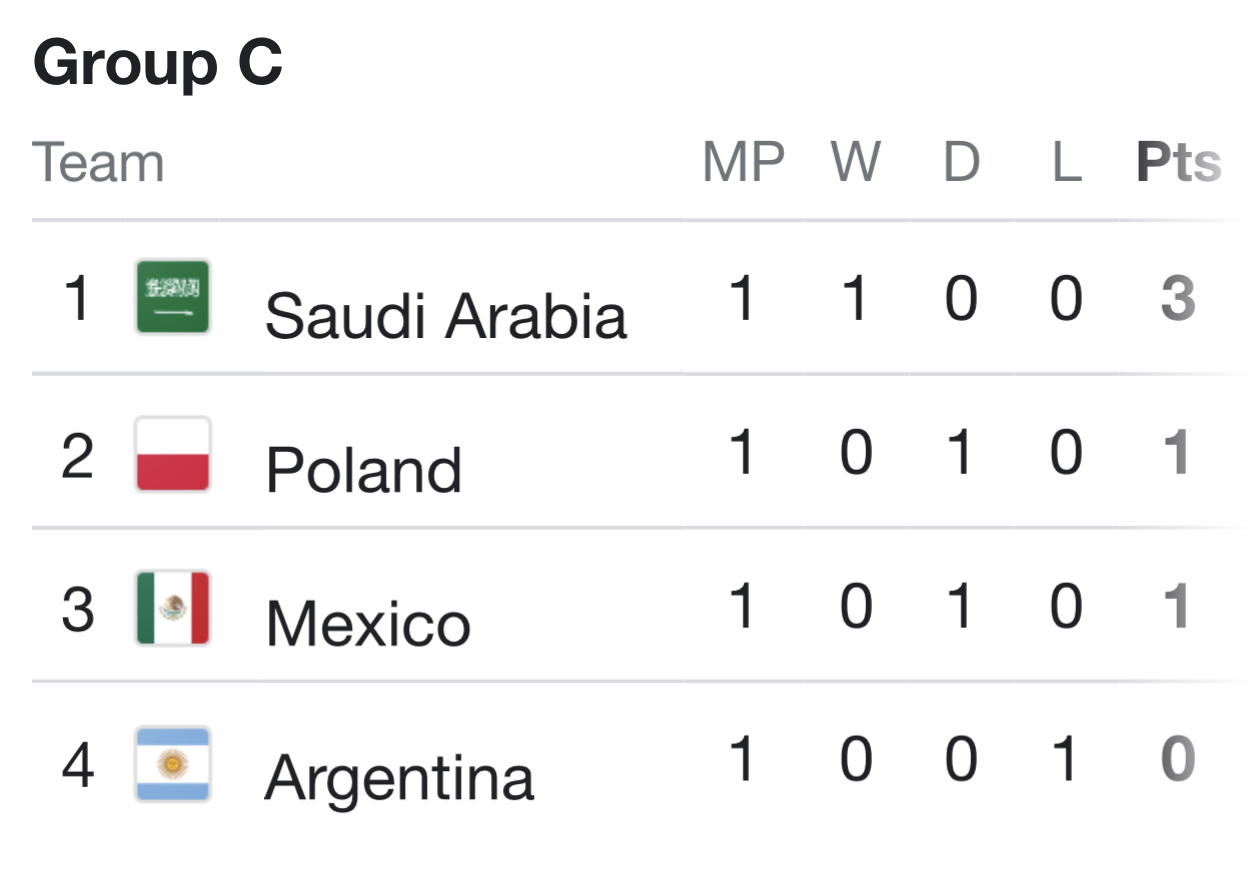
Task: Click the W column header
Action: click(856, 163)
